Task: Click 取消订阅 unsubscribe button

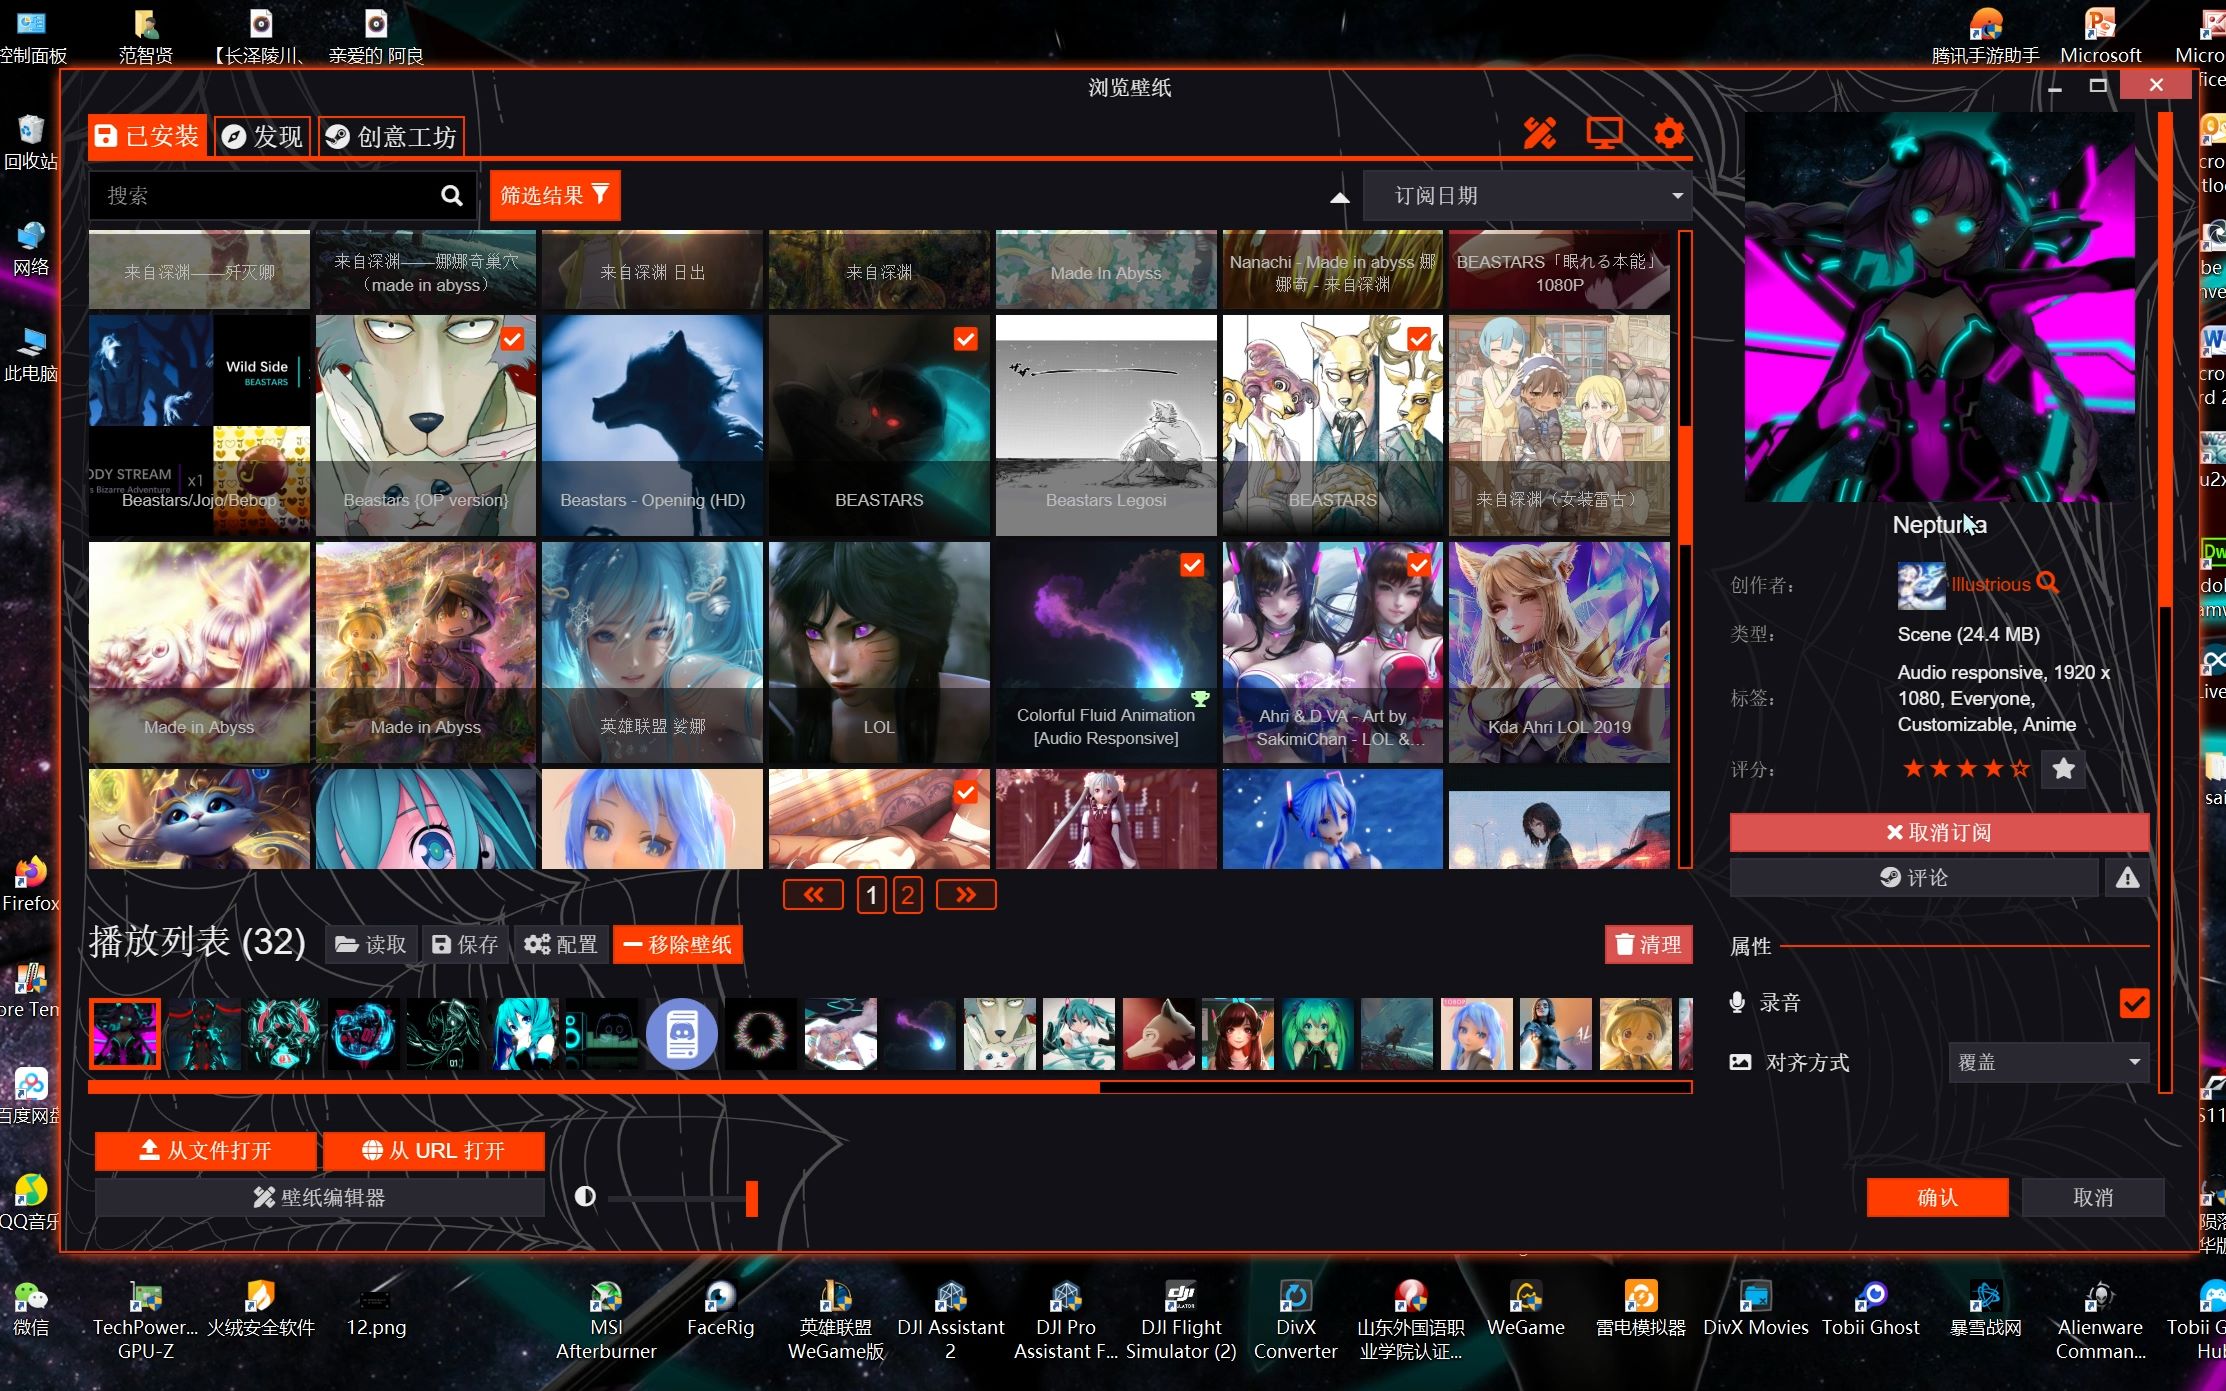Action: coord(1939,832)
